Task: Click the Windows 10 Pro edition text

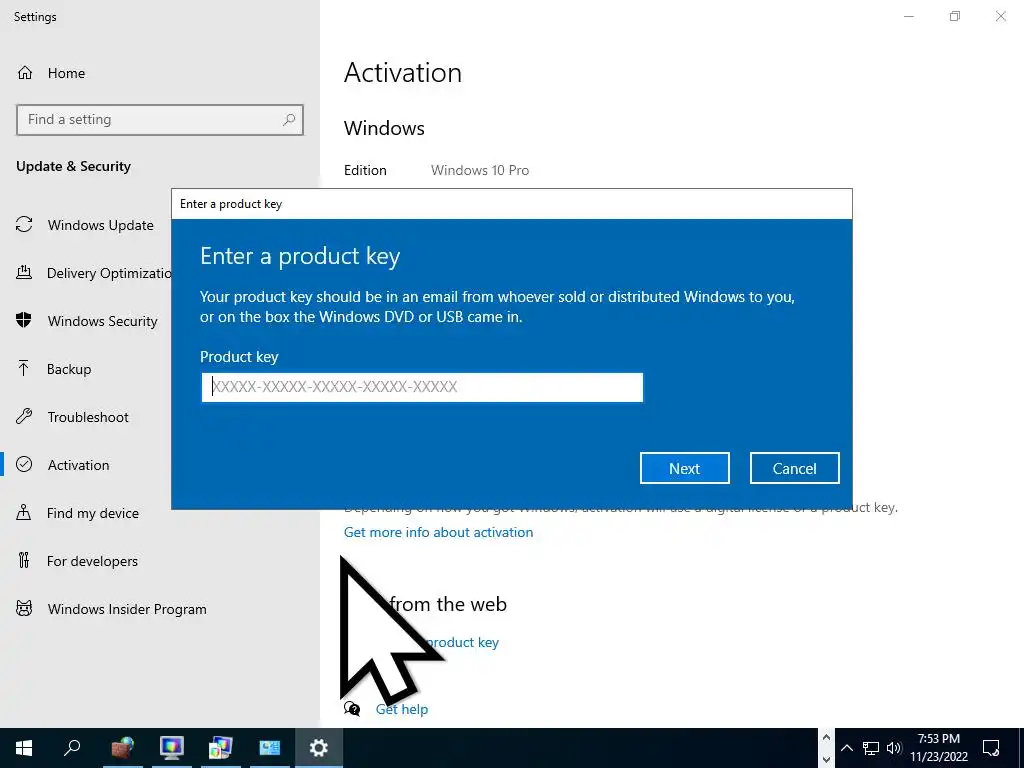Action: pos(480,170)
